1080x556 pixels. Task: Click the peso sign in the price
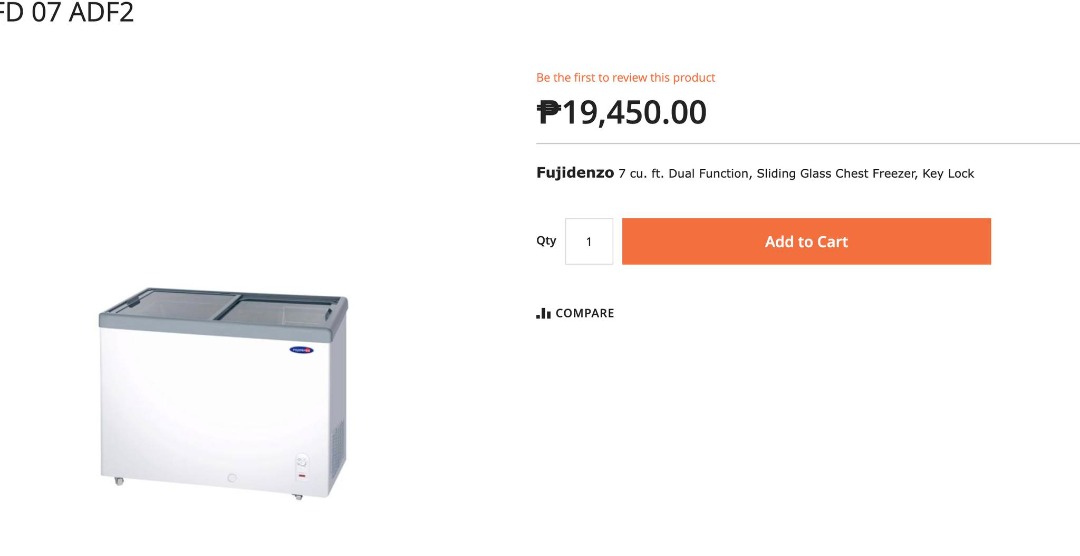click(548, 112)
